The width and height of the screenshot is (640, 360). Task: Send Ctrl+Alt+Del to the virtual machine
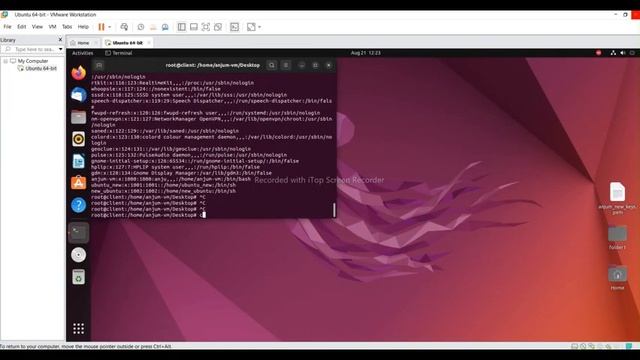(x=124, y=27)
